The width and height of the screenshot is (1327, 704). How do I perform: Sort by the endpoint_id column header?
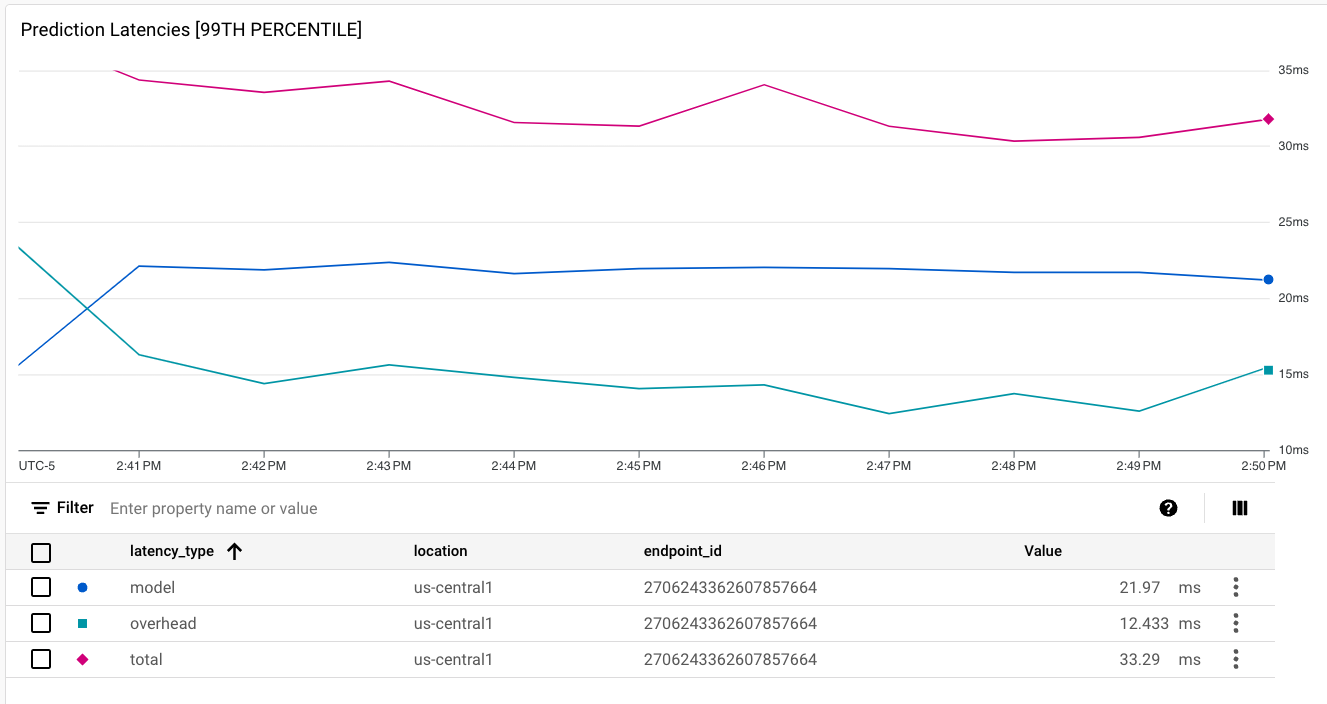(682, 551)
